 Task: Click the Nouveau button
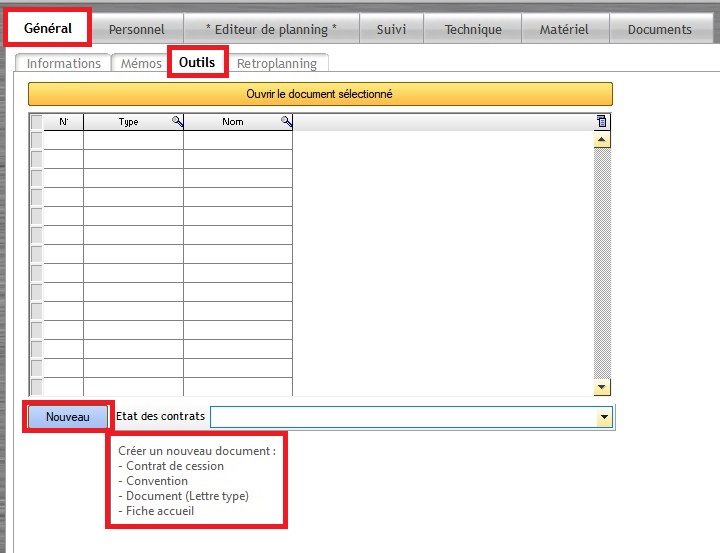[x=67, y=417]
